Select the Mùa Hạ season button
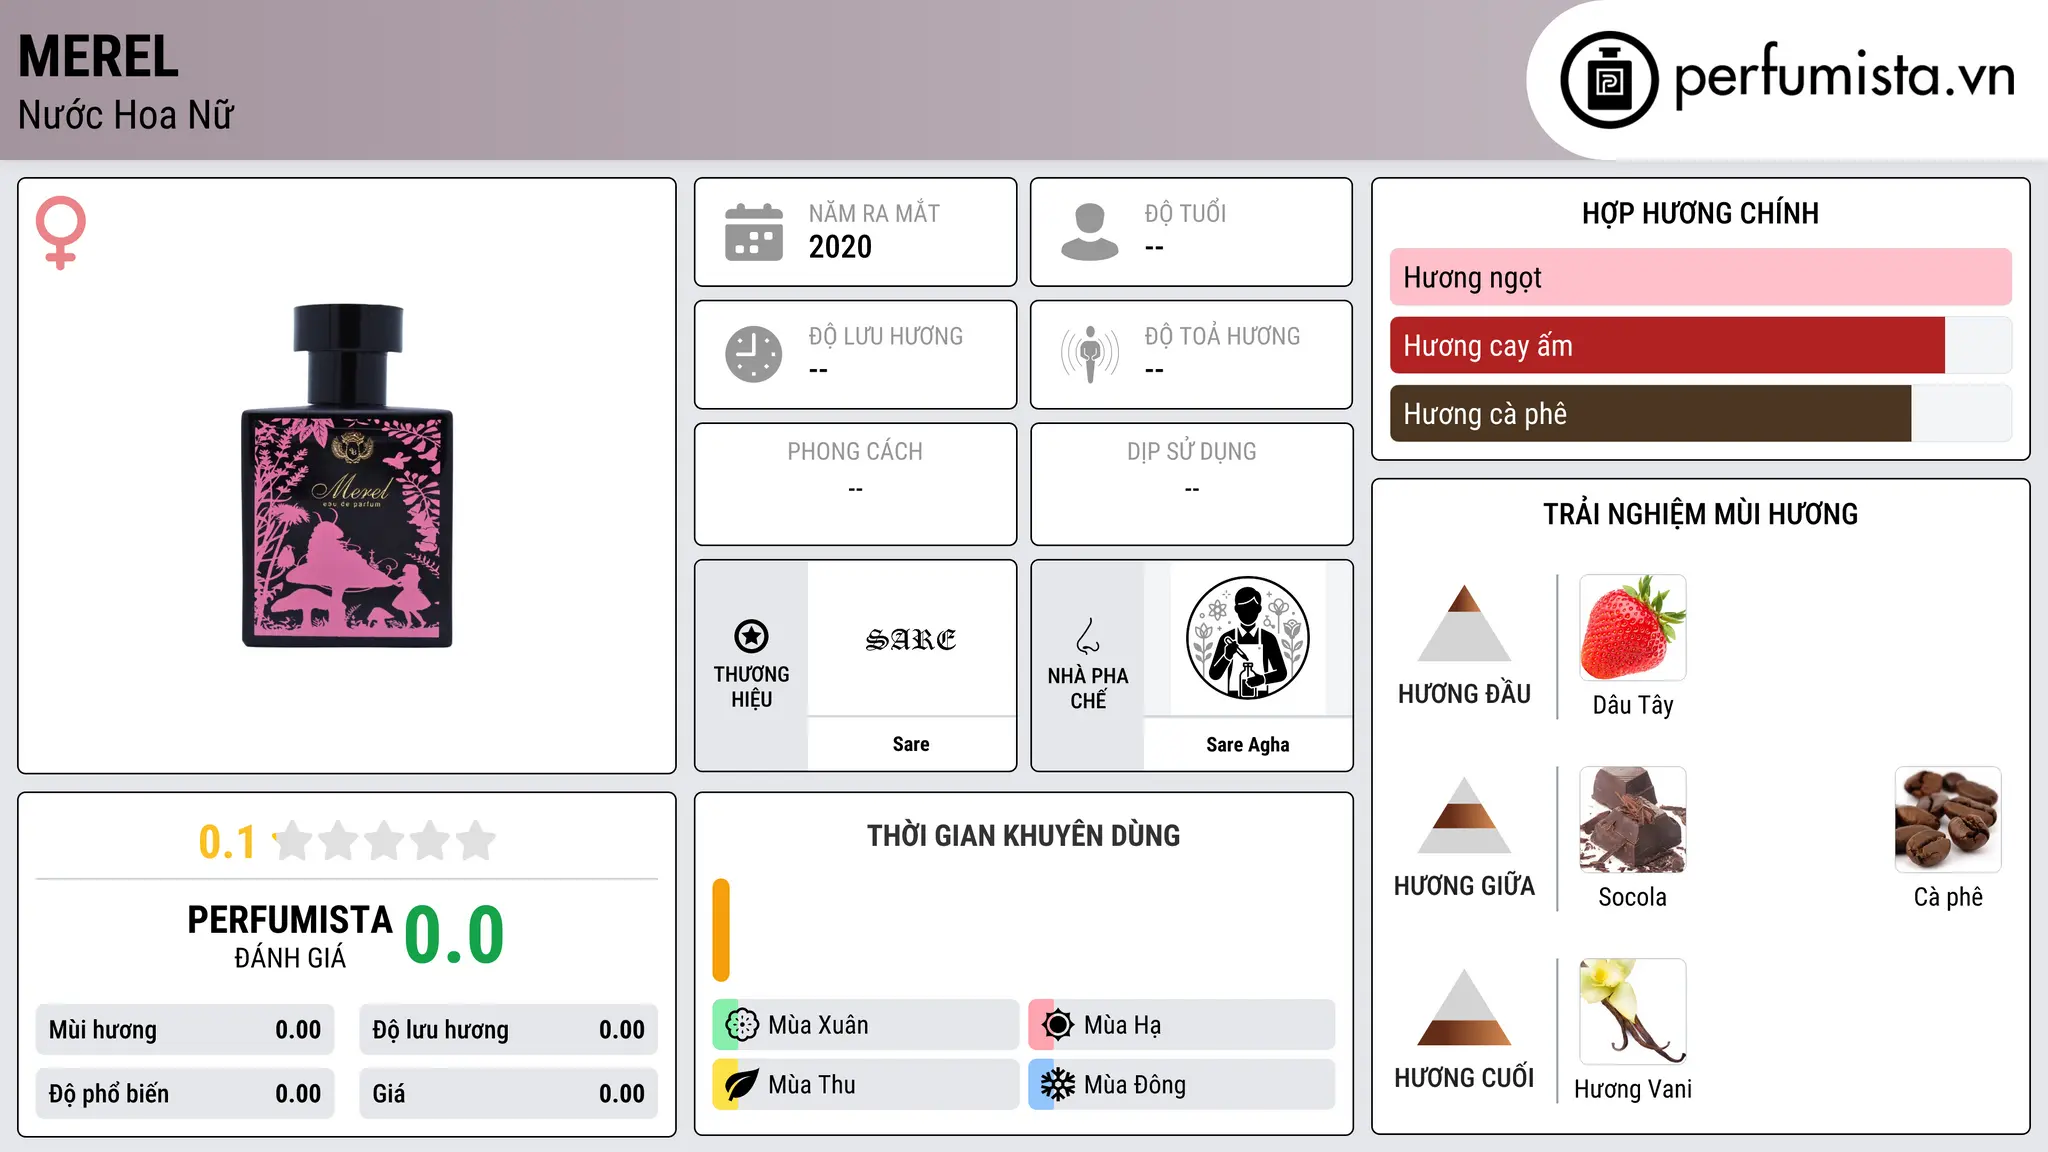 [1182, 1025]
